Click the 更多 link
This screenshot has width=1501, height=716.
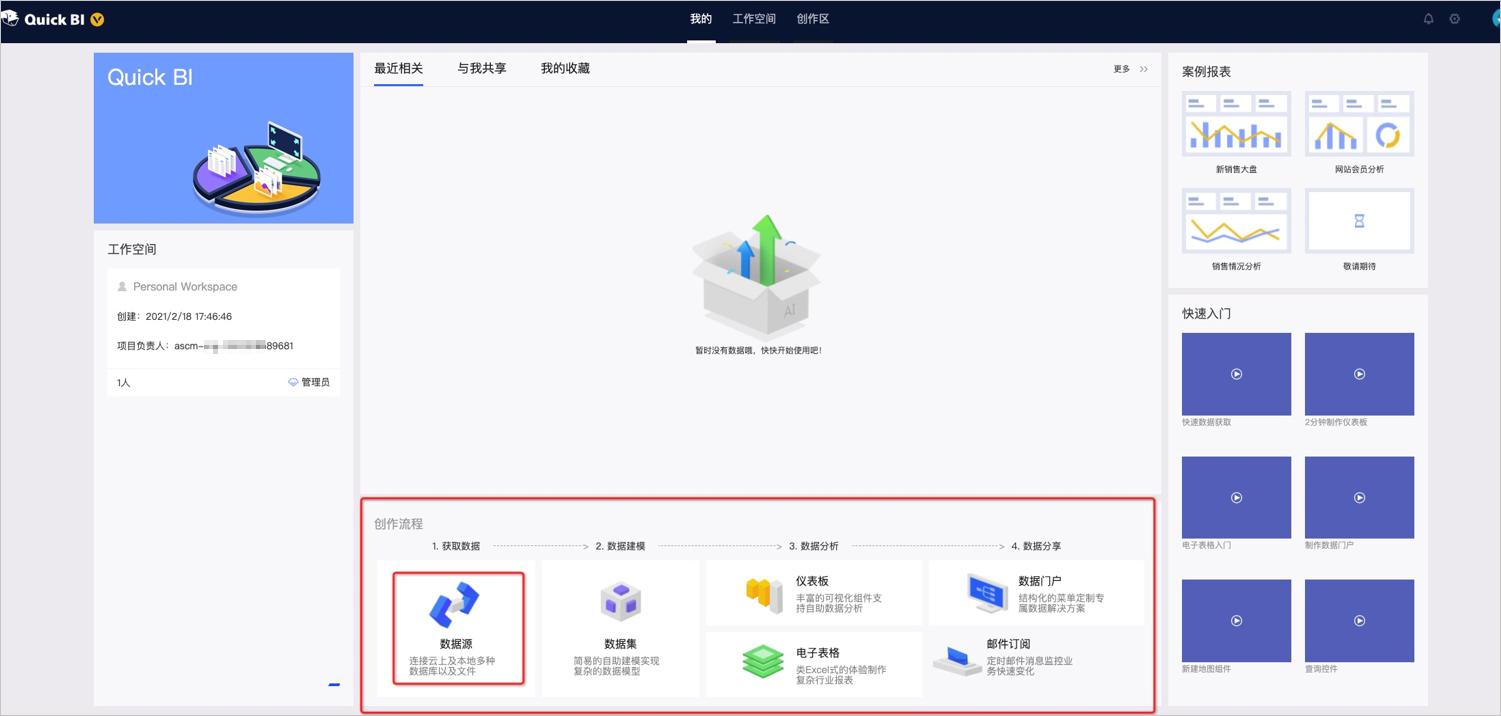pyautogui.click(x=1121, y=69)
